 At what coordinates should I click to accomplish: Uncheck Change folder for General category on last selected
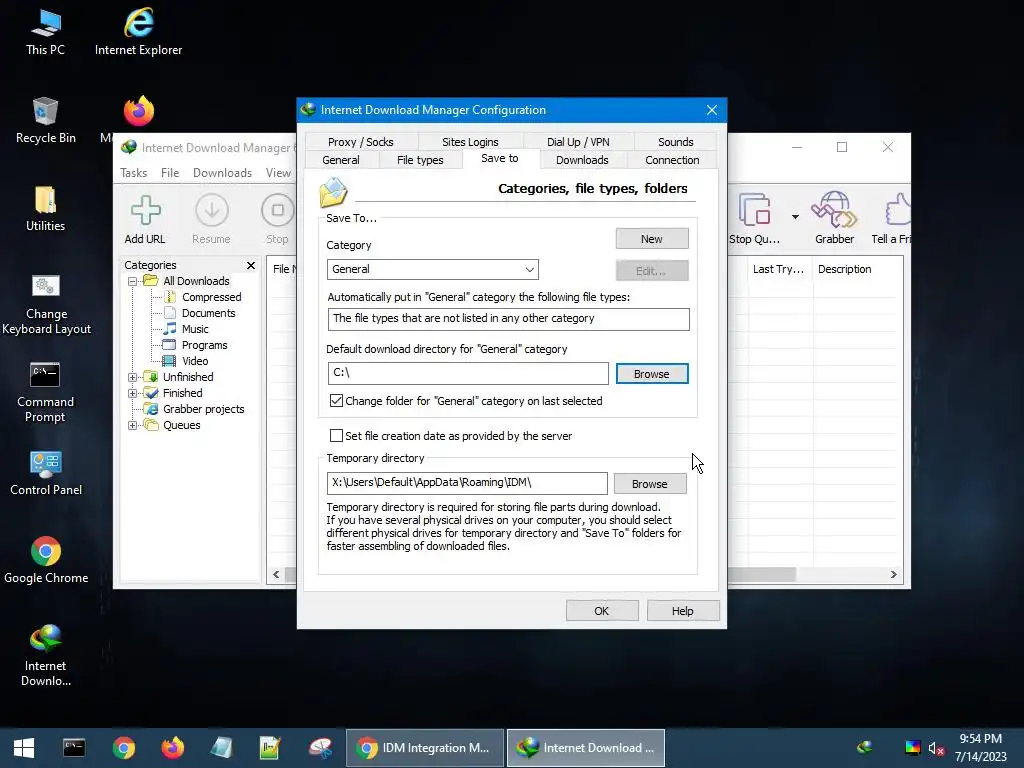336,401
